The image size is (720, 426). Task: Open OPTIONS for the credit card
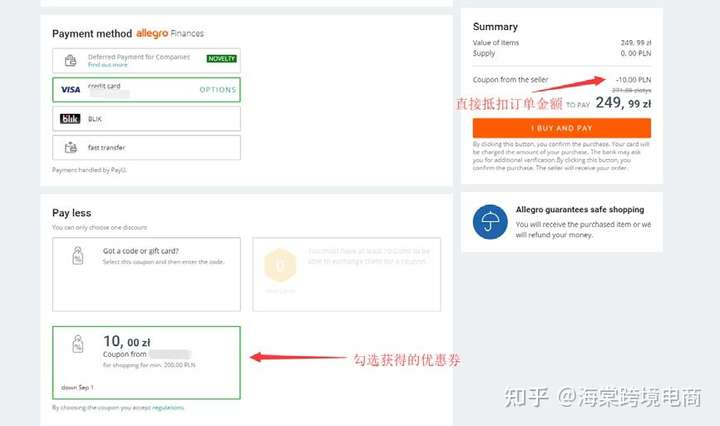pos(218,90)
